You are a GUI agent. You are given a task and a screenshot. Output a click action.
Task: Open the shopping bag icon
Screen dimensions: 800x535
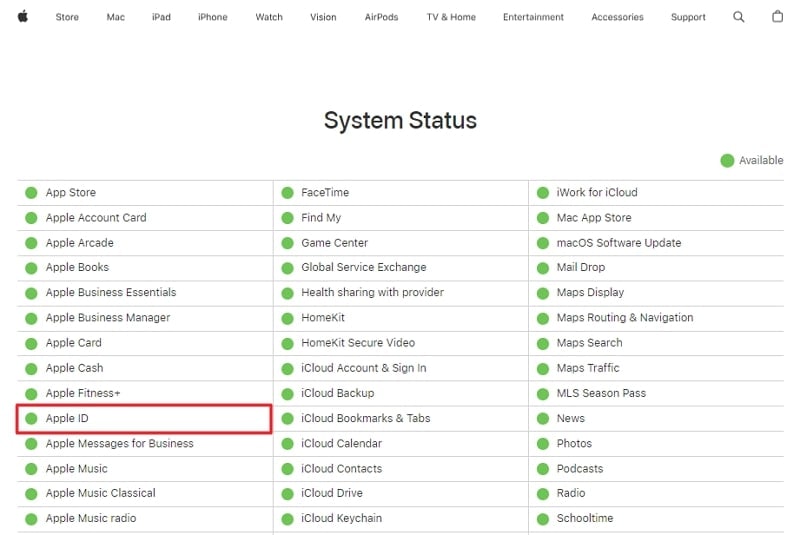[x=778, y=17]
